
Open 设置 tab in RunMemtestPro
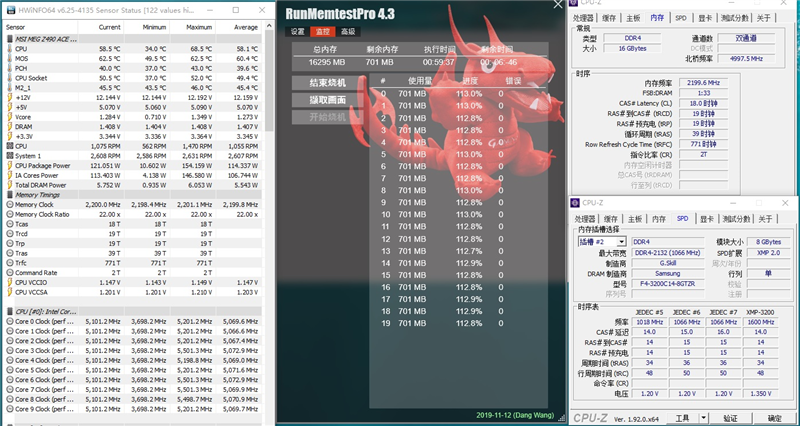(x=298, y=32)
